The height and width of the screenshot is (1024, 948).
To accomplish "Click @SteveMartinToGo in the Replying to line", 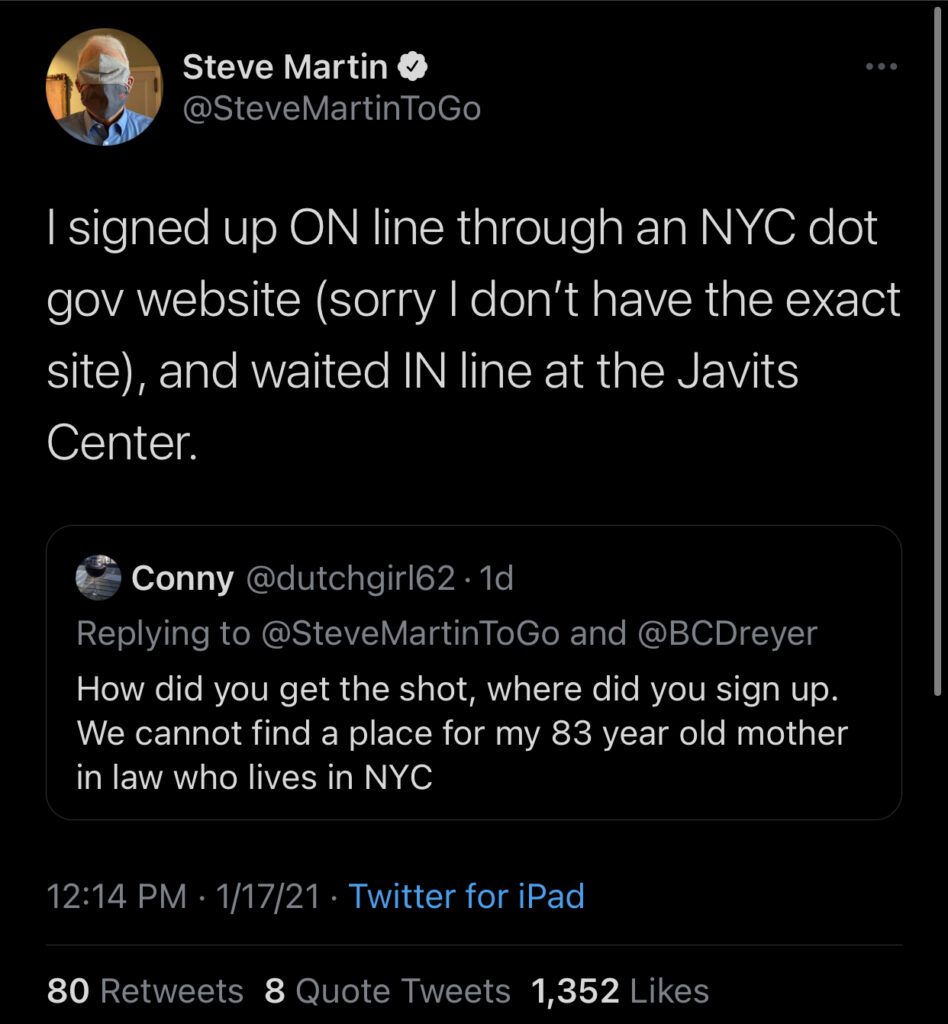I will [x=409, y=634].
